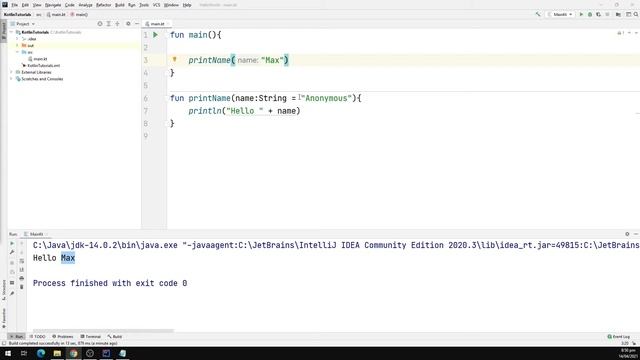Open File Explorer from the taskbar
Screen dimensions: 640x360
click(x=57, y=353)
